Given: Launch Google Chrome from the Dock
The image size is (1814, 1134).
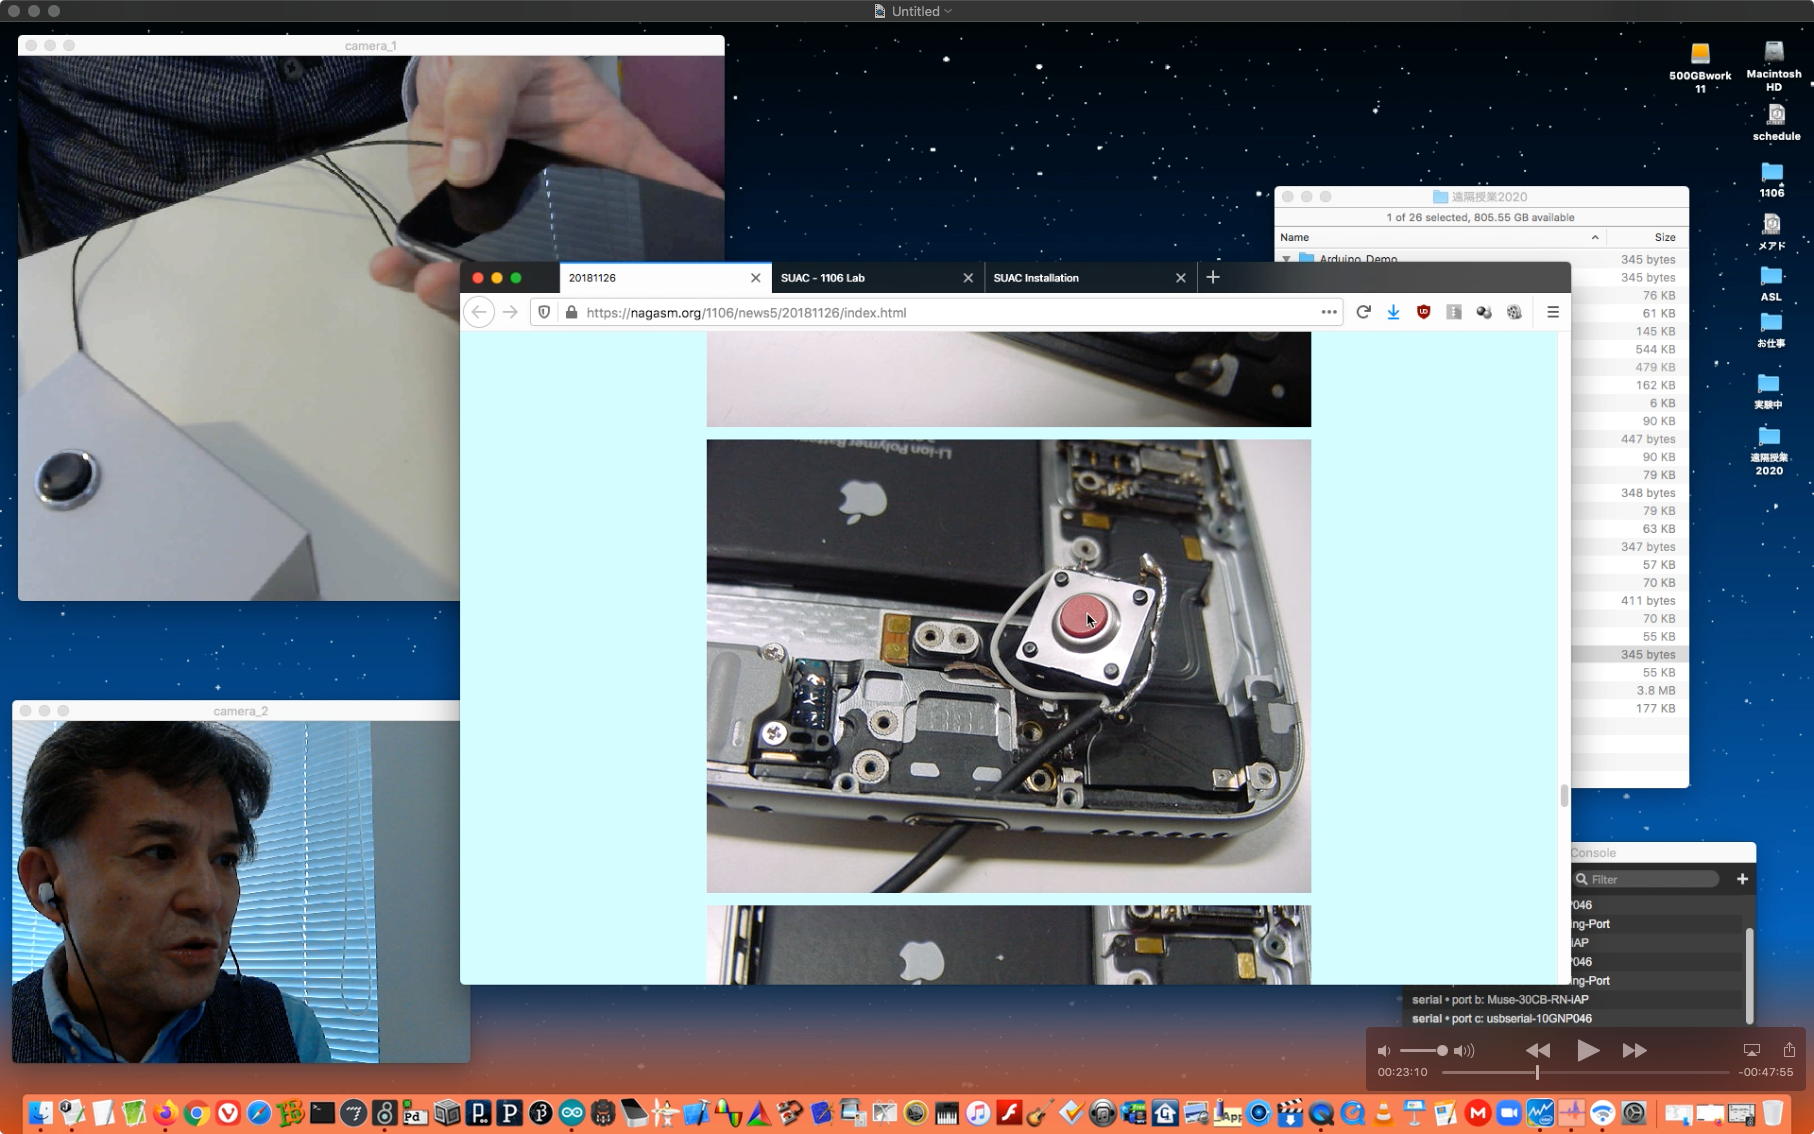Looking at the screenshot, I should pos(196,1113).
